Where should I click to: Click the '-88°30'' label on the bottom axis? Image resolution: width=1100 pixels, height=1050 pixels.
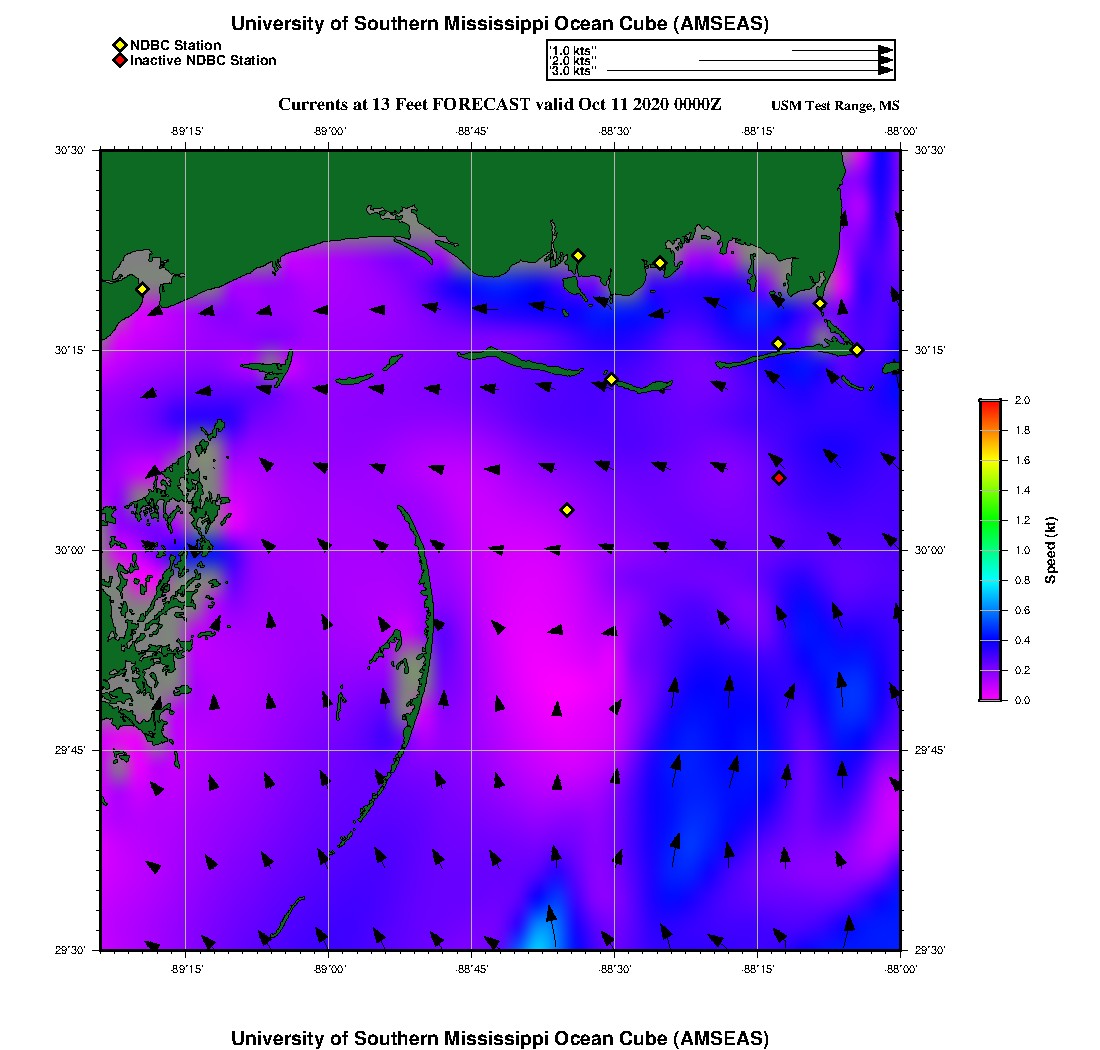pos(615,969)
